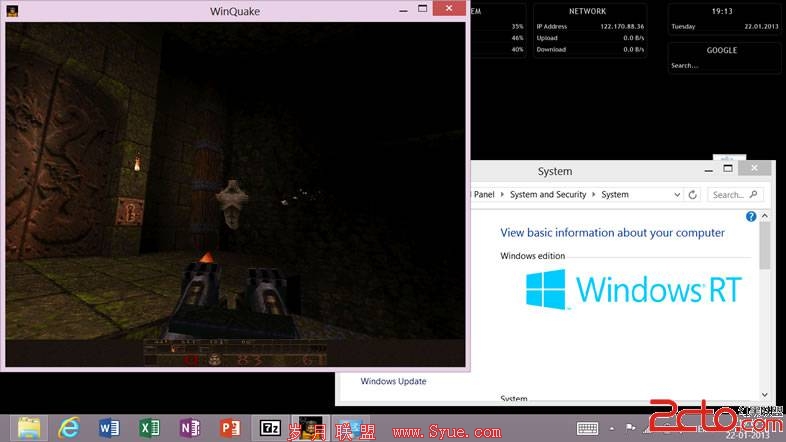Click IP Address value 122.170.88.36
786x442 pixels.
pos(622,27)
